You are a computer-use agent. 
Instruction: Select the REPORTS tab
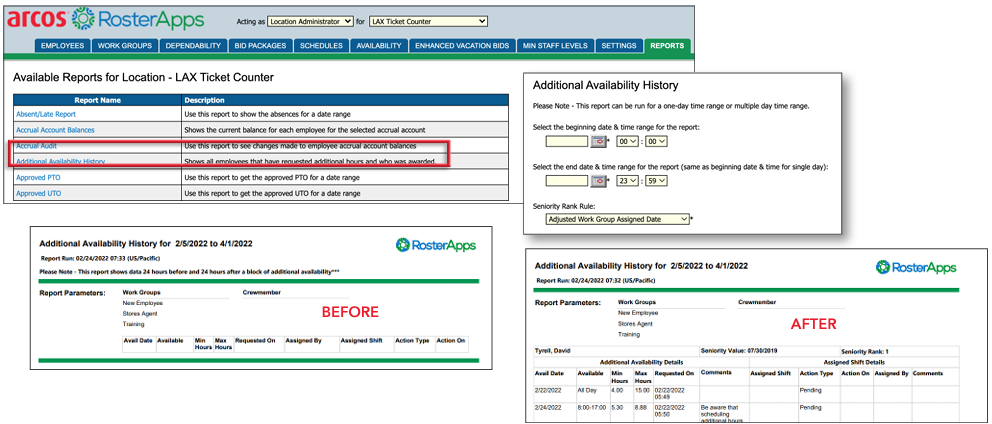667,46
